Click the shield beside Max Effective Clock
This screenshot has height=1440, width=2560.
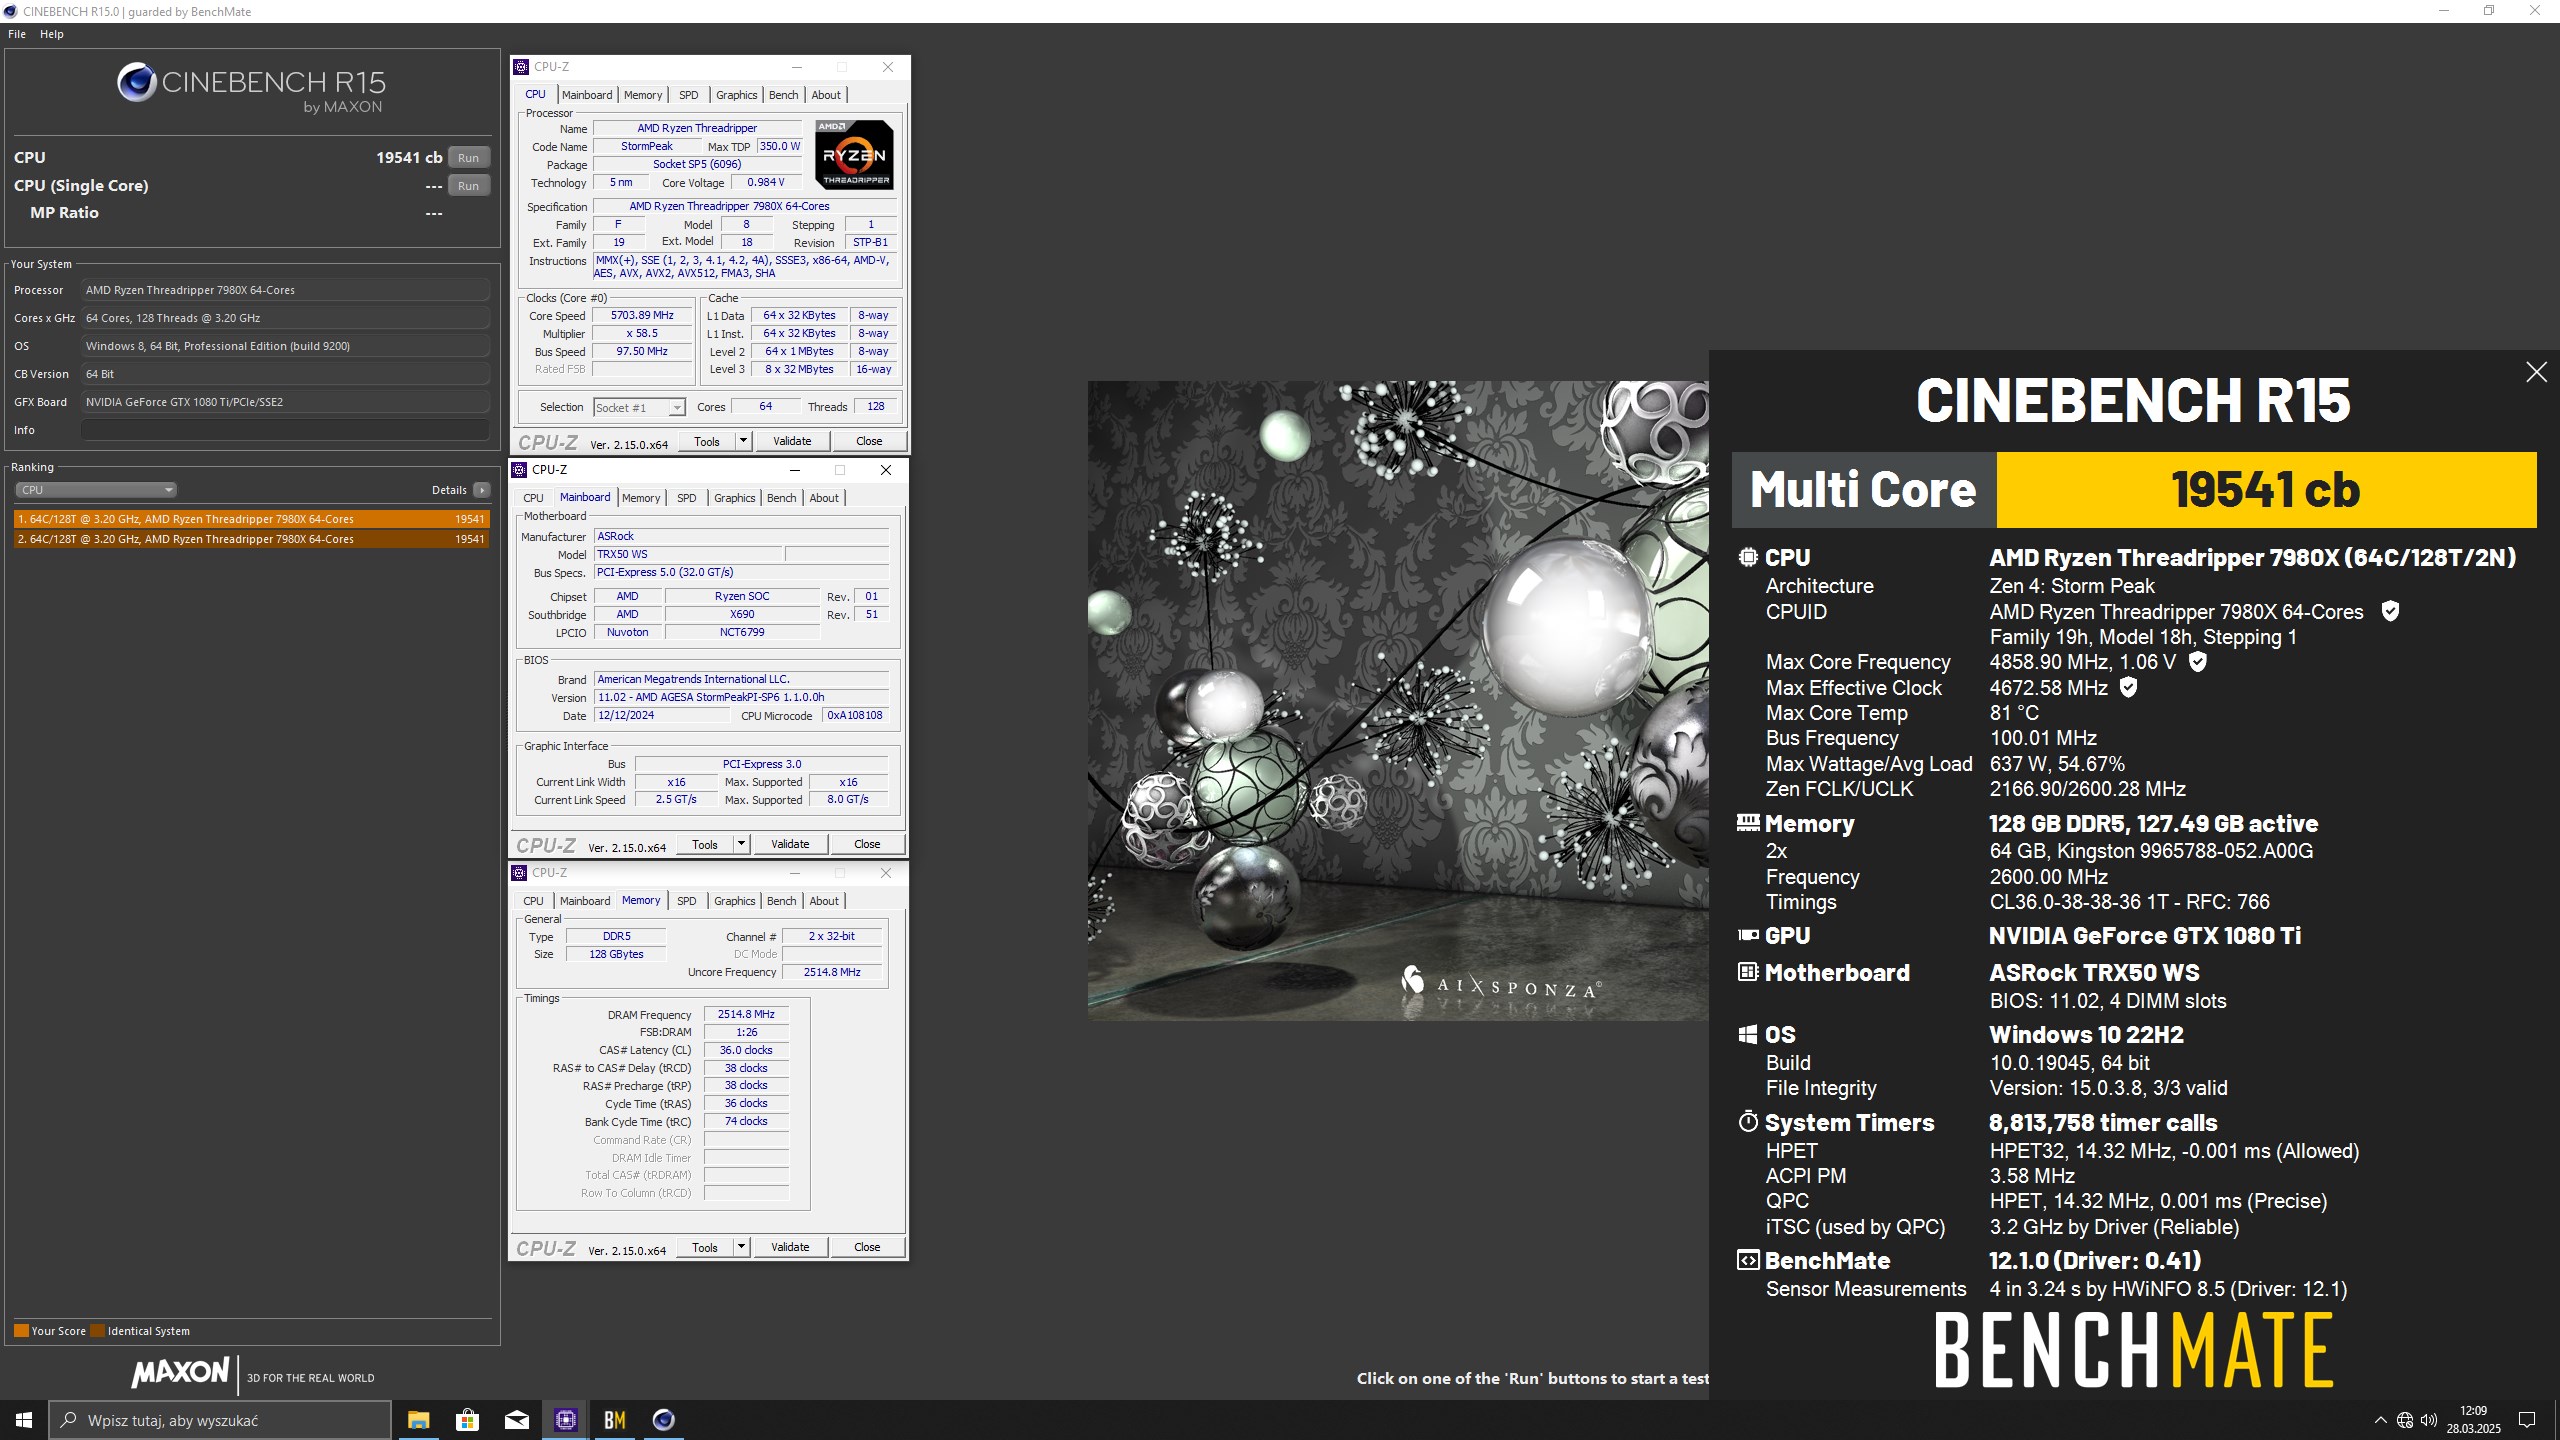coord(2128,687)
